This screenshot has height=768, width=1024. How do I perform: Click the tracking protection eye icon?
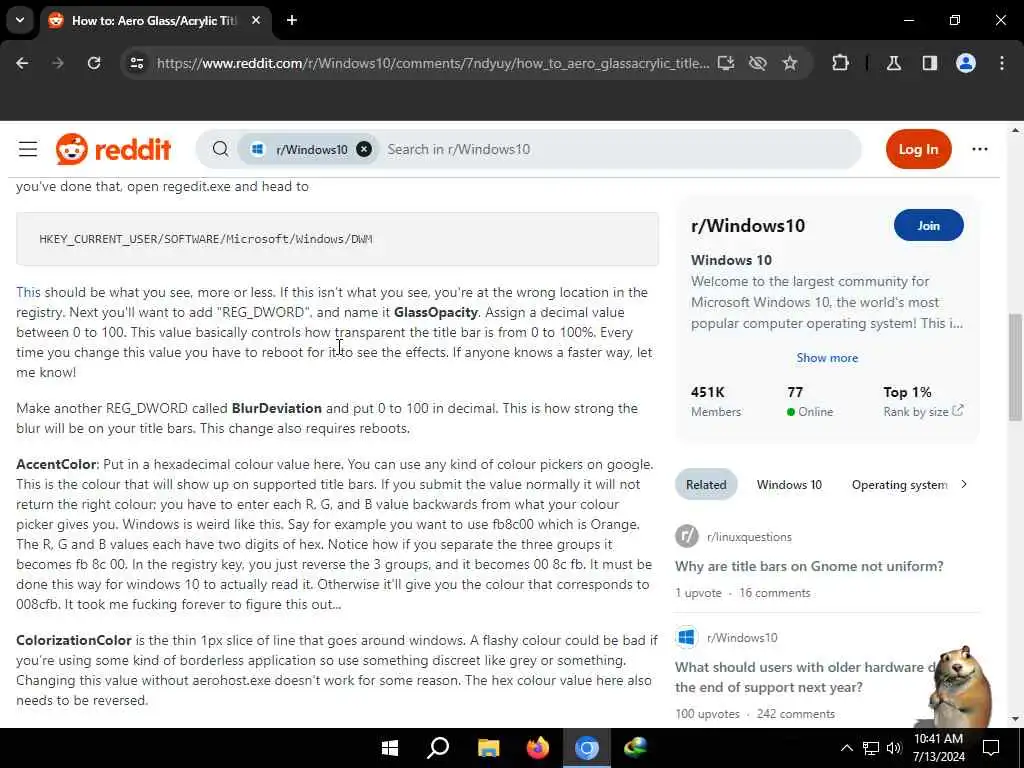[758, 63]
